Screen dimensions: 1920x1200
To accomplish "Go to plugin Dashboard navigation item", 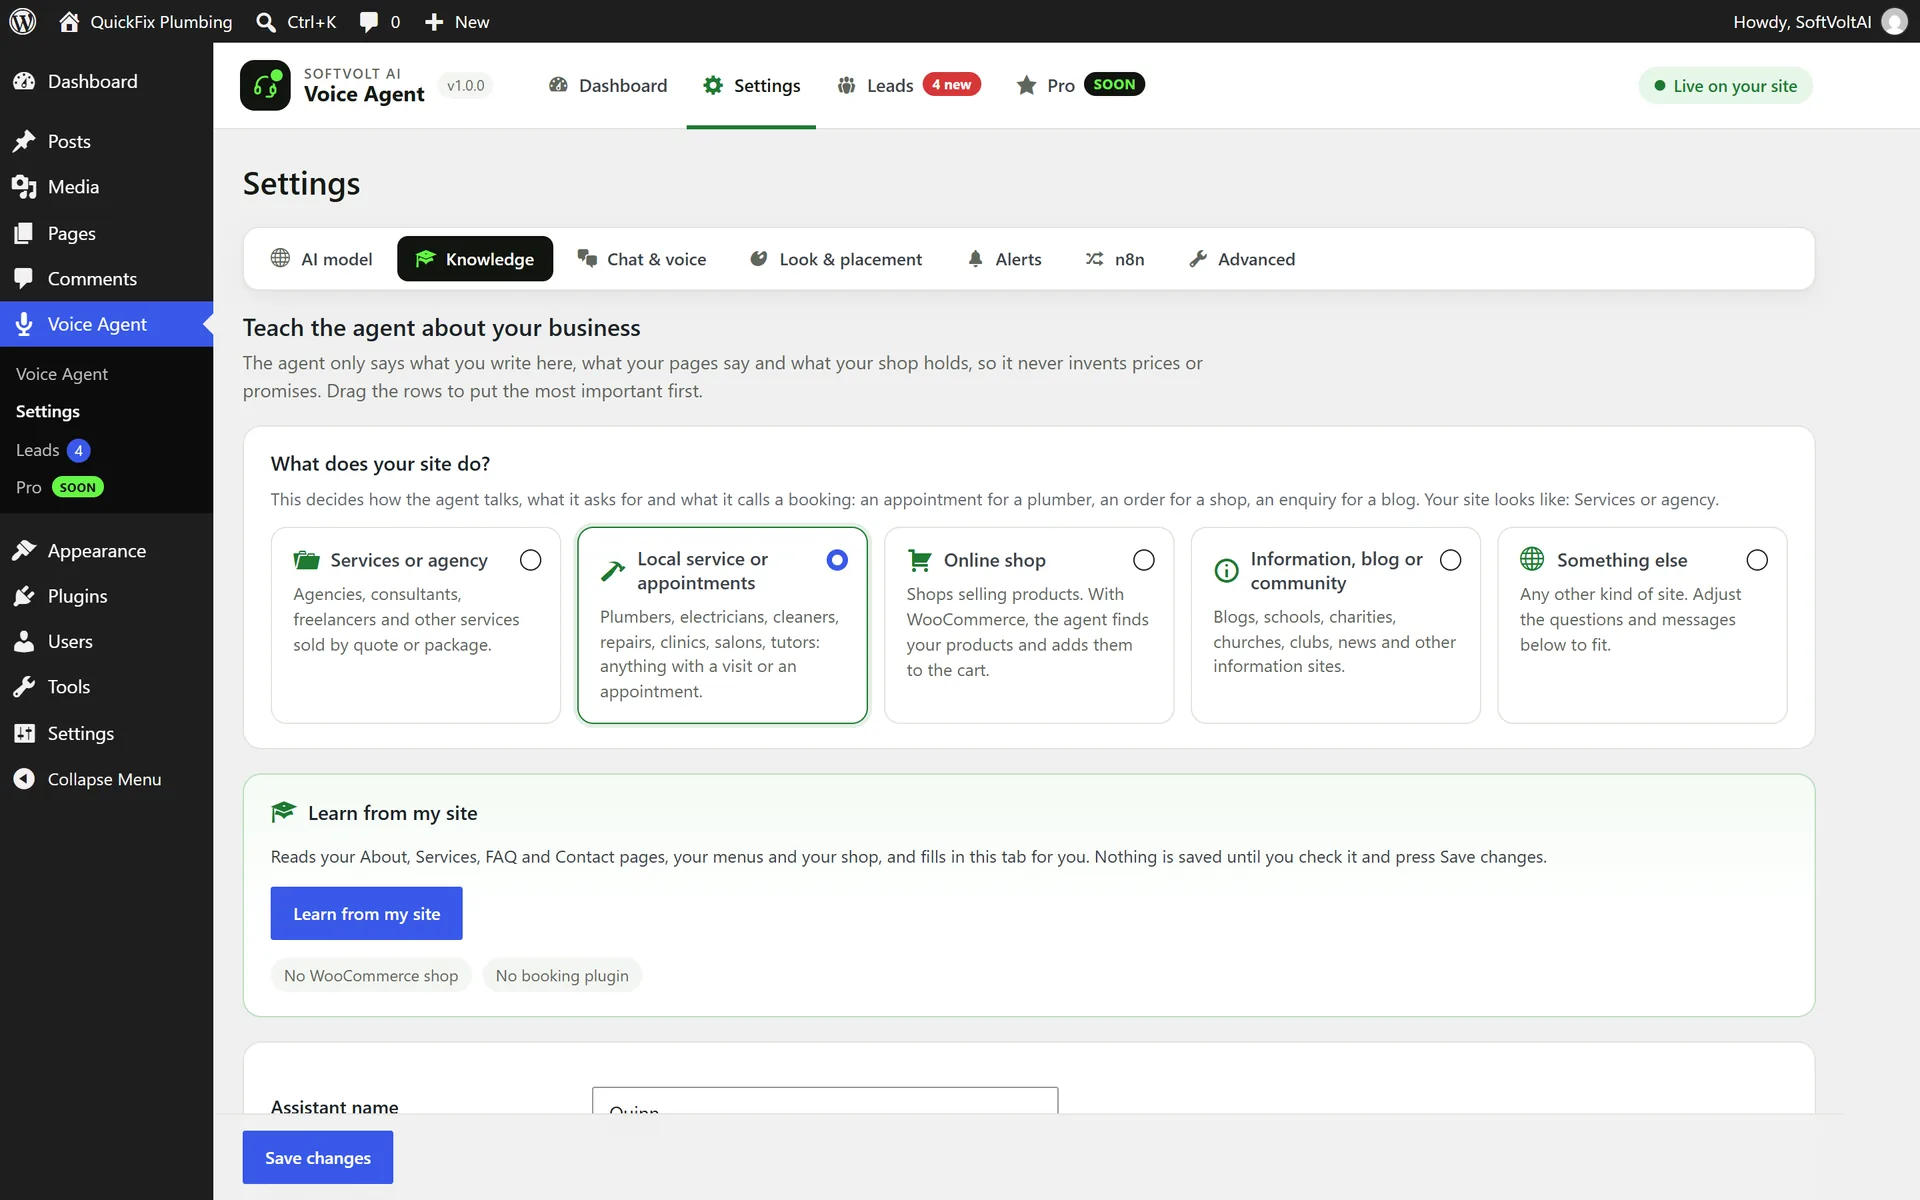I will tap(608, 85).
